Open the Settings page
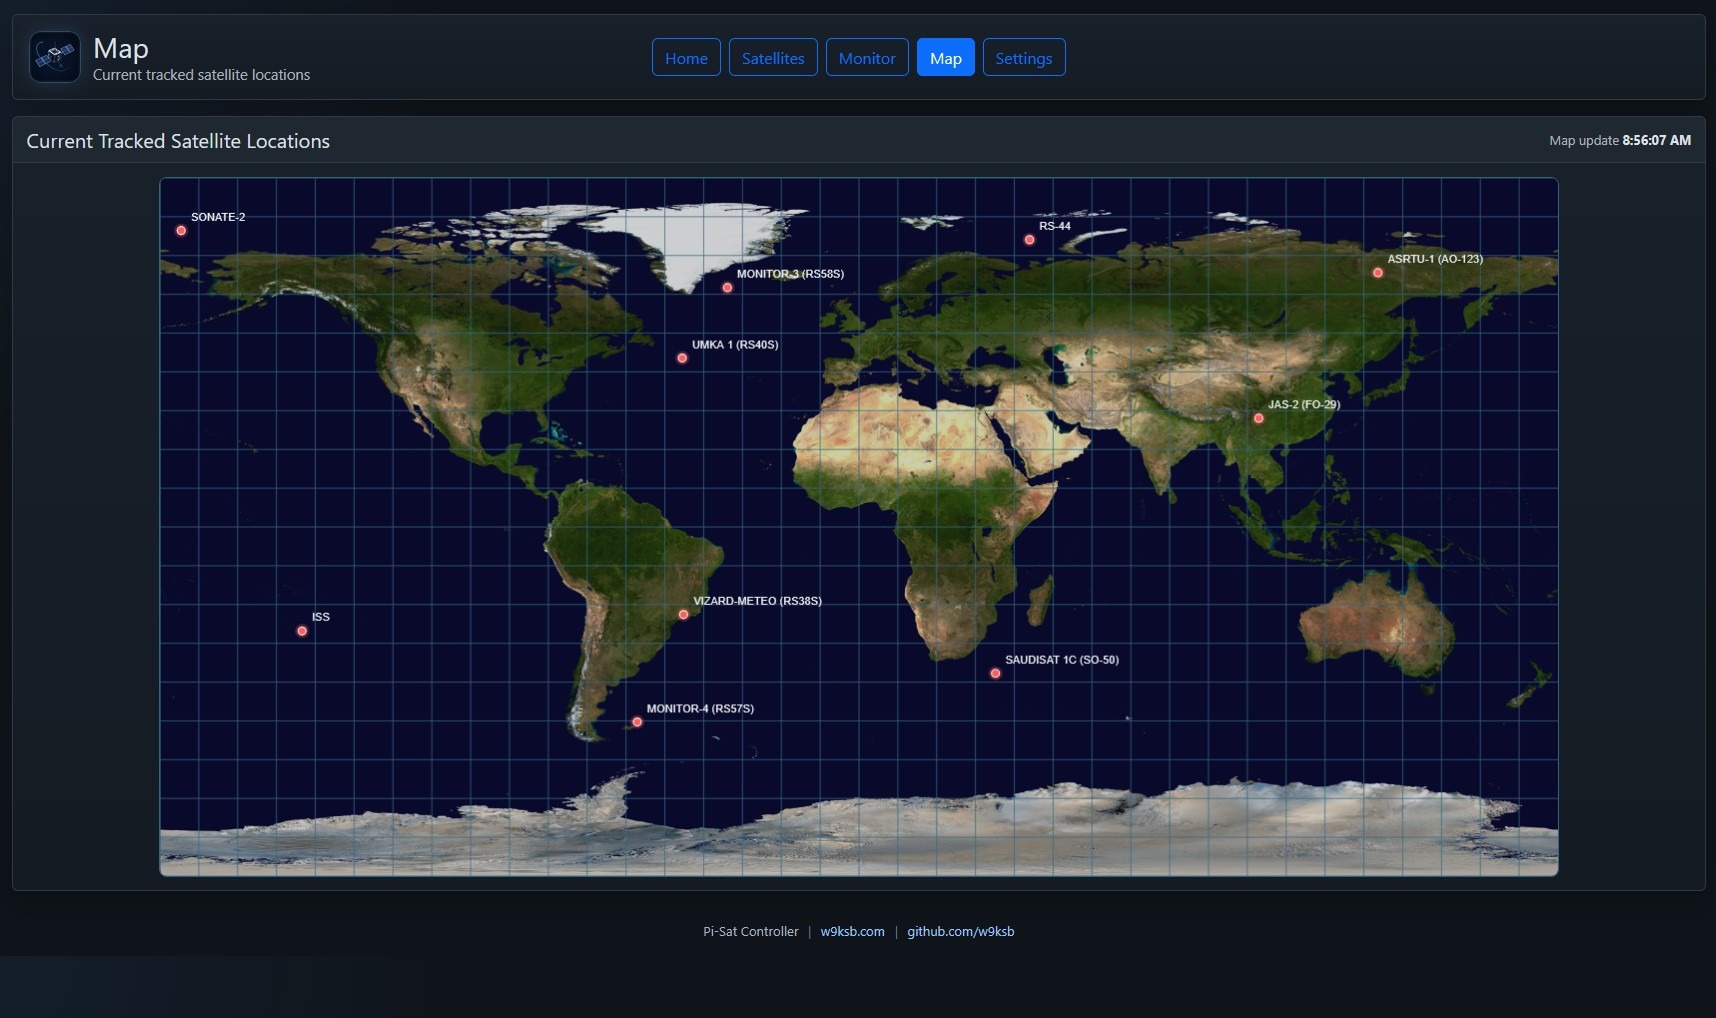Screen dimensions: 1716x1018 pos(1024,57)
